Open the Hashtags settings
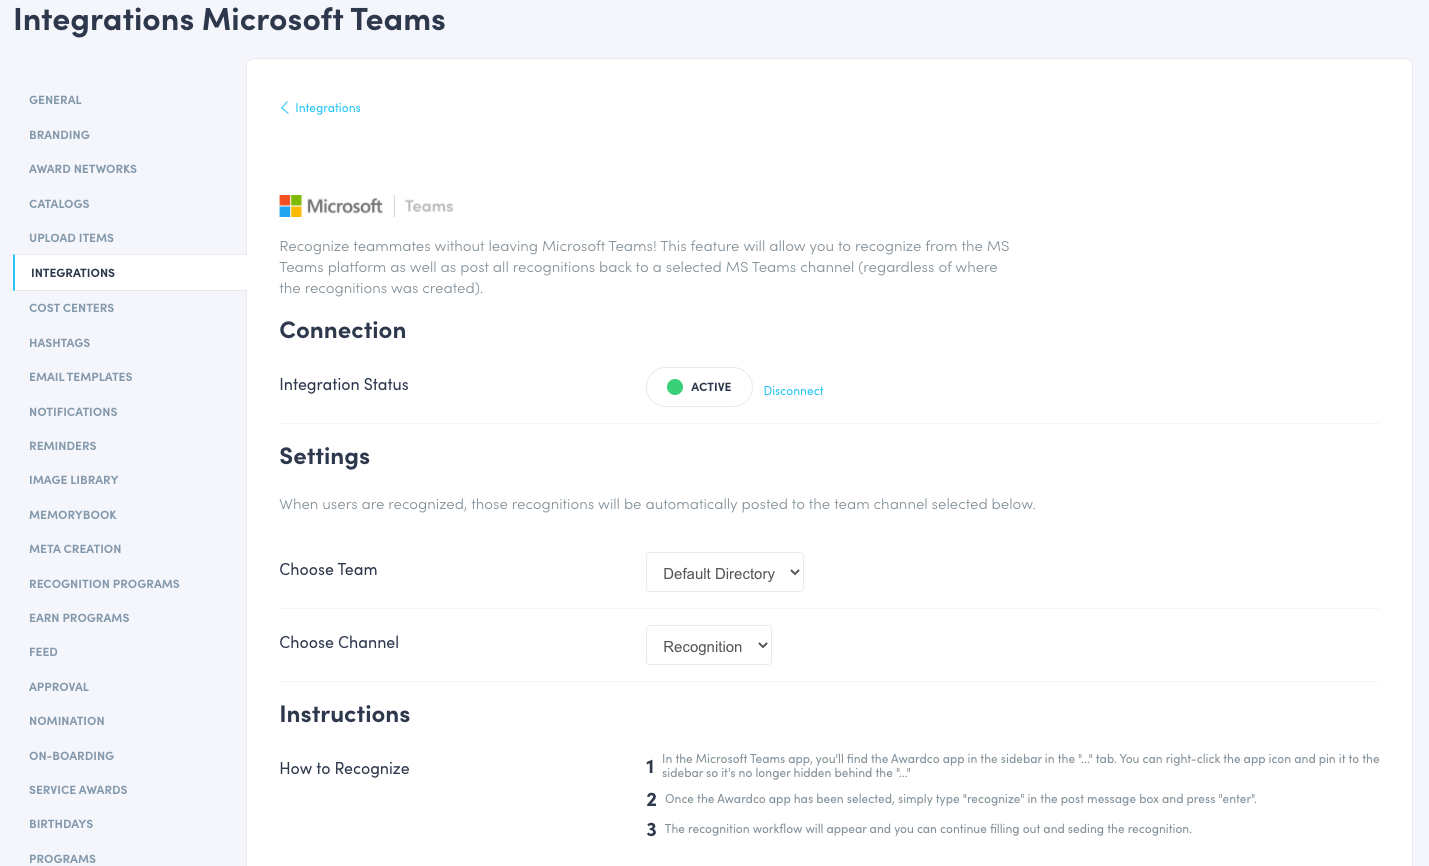Viewport: 1429px width, 866px height. tap(59, 342)
